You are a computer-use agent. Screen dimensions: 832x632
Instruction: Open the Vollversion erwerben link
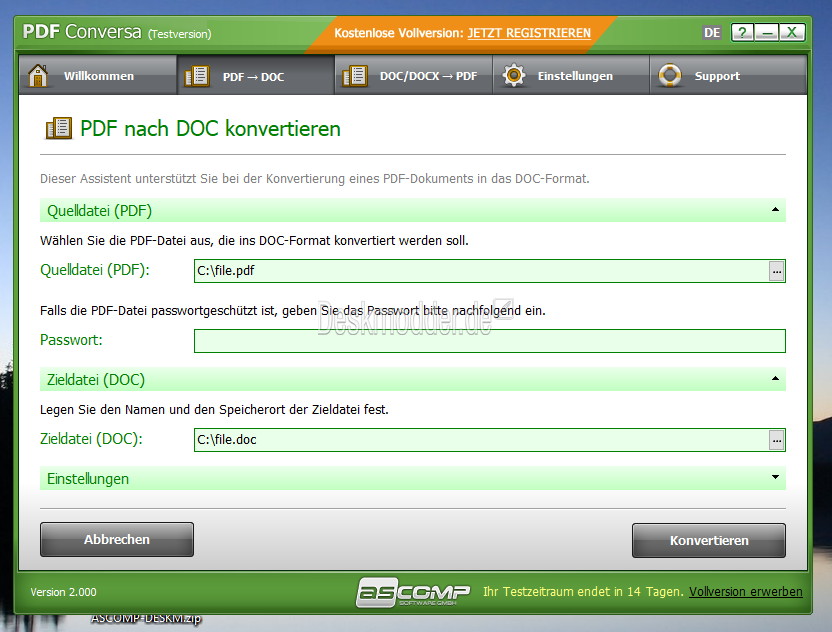tap(746, 591)
